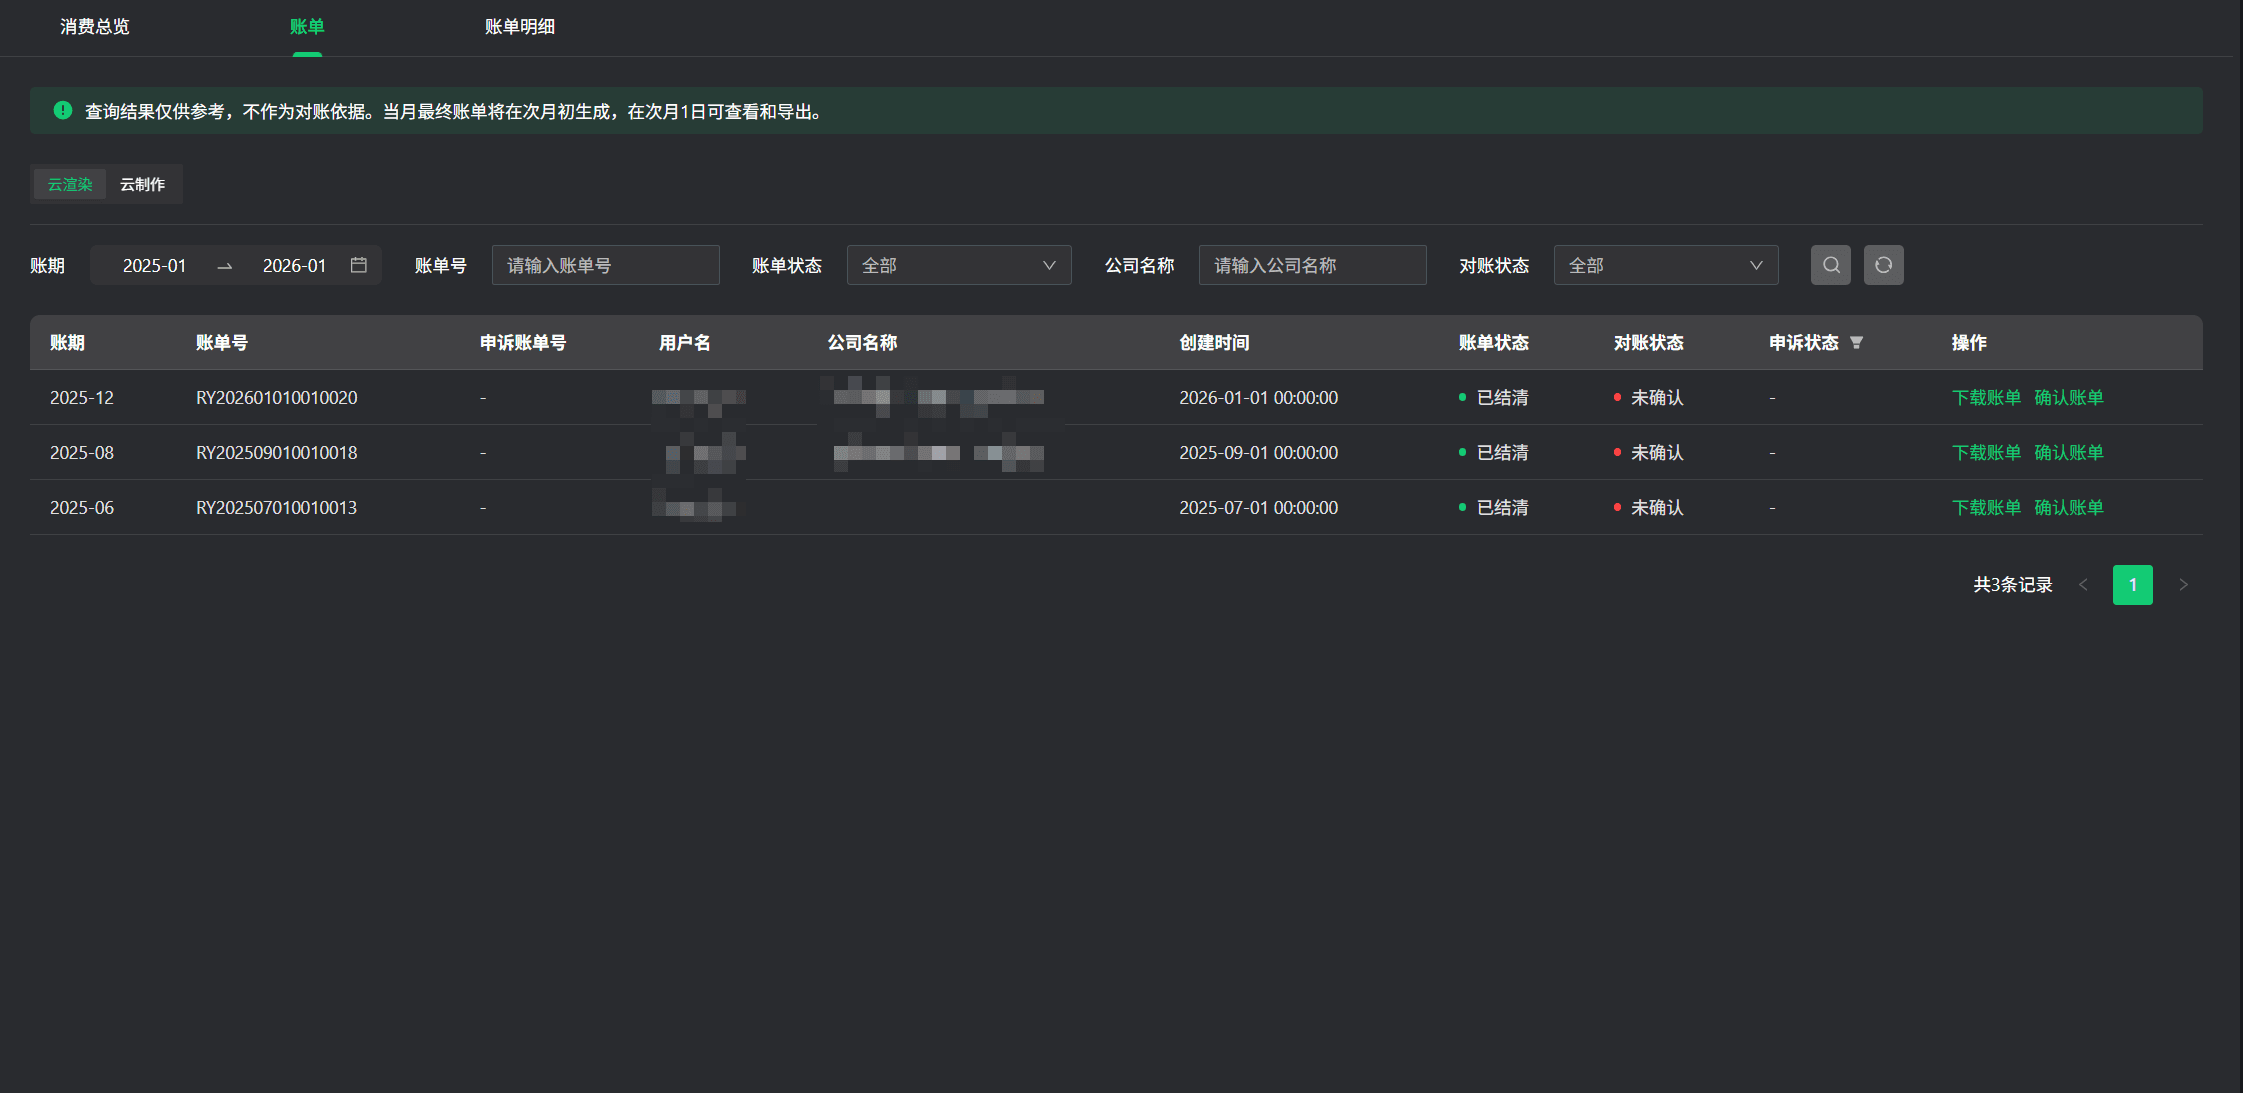Select page 1 in pagination
2243x1093 pixels.
click(x=2133, y=585)
